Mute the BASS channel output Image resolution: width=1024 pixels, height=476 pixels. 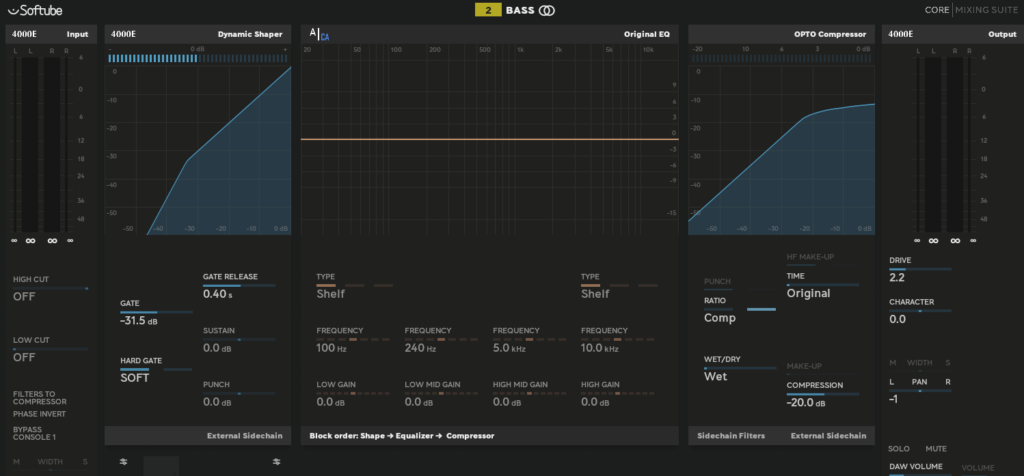[x=936, y=450]
